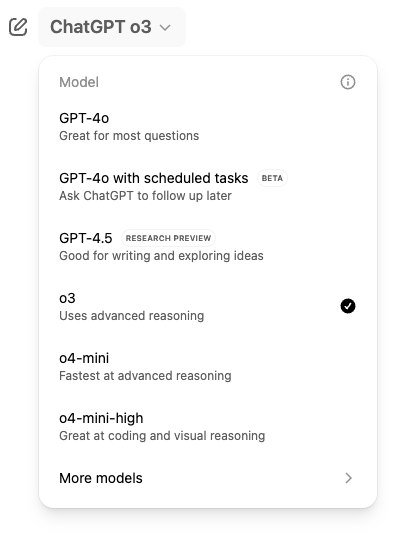Click the Model section header
Viewport: 417px width, 535px height.
click(79, 82)
